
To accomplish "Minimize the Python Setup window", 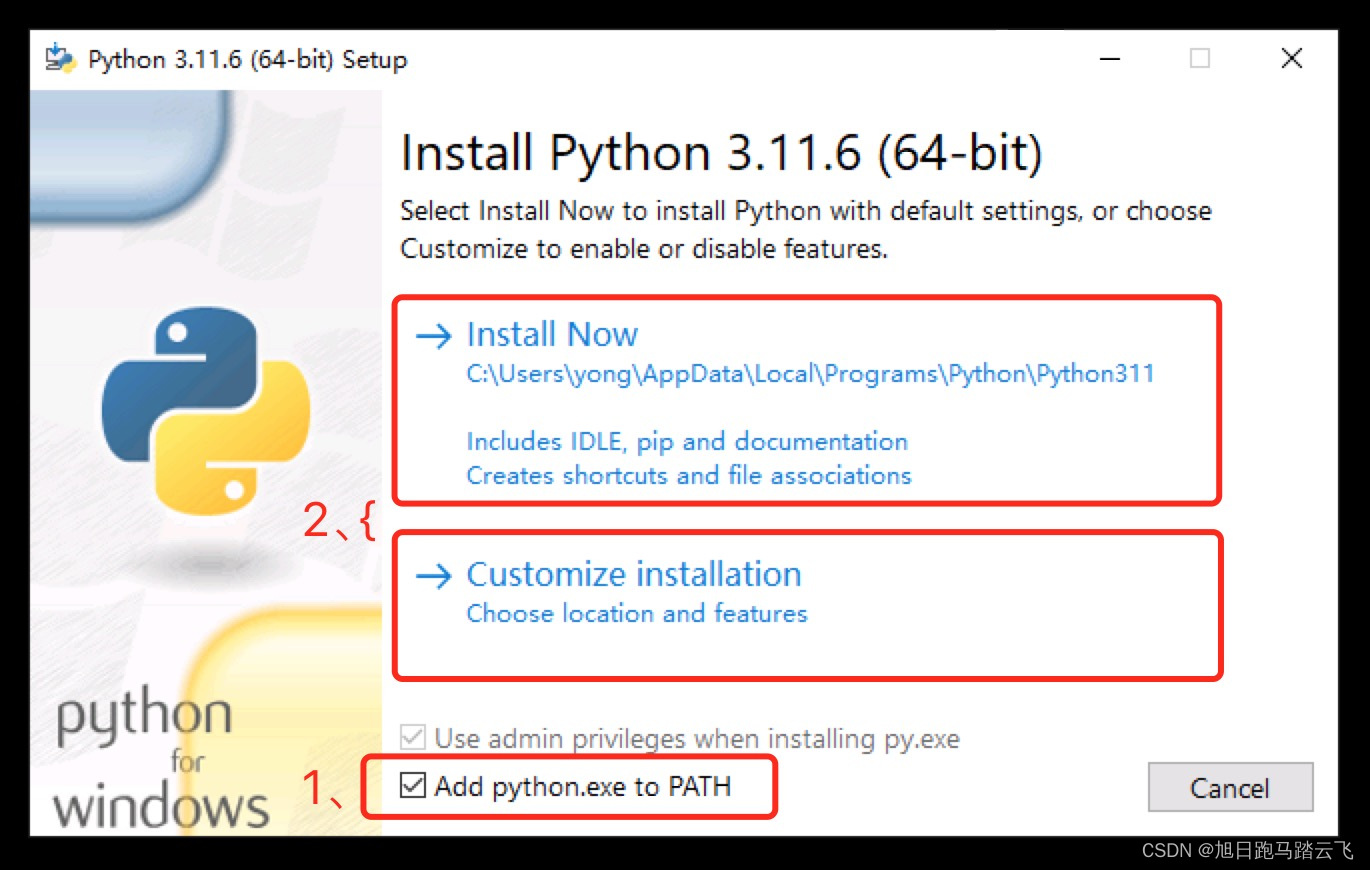I will coord(1110,59).
